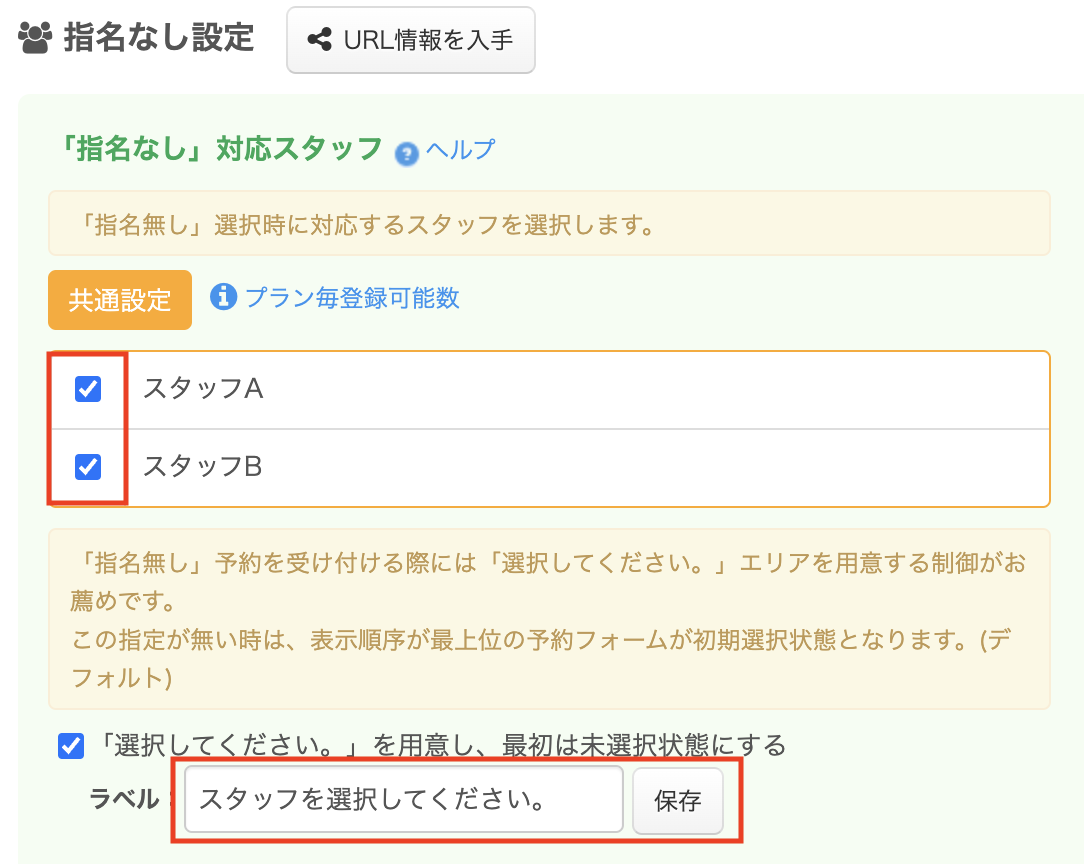Click the blue question mark help icon

405,153
